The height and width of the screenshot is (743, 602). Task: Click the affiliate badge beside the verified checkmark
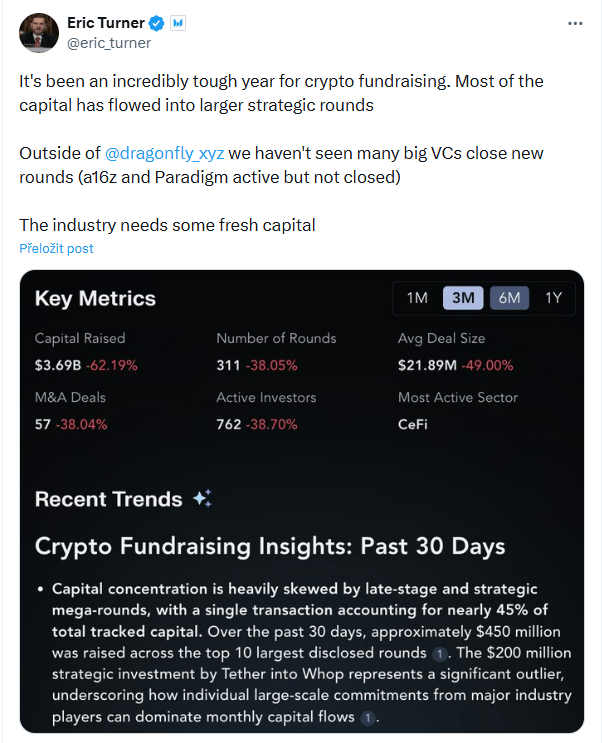click(x=177, y=22)
